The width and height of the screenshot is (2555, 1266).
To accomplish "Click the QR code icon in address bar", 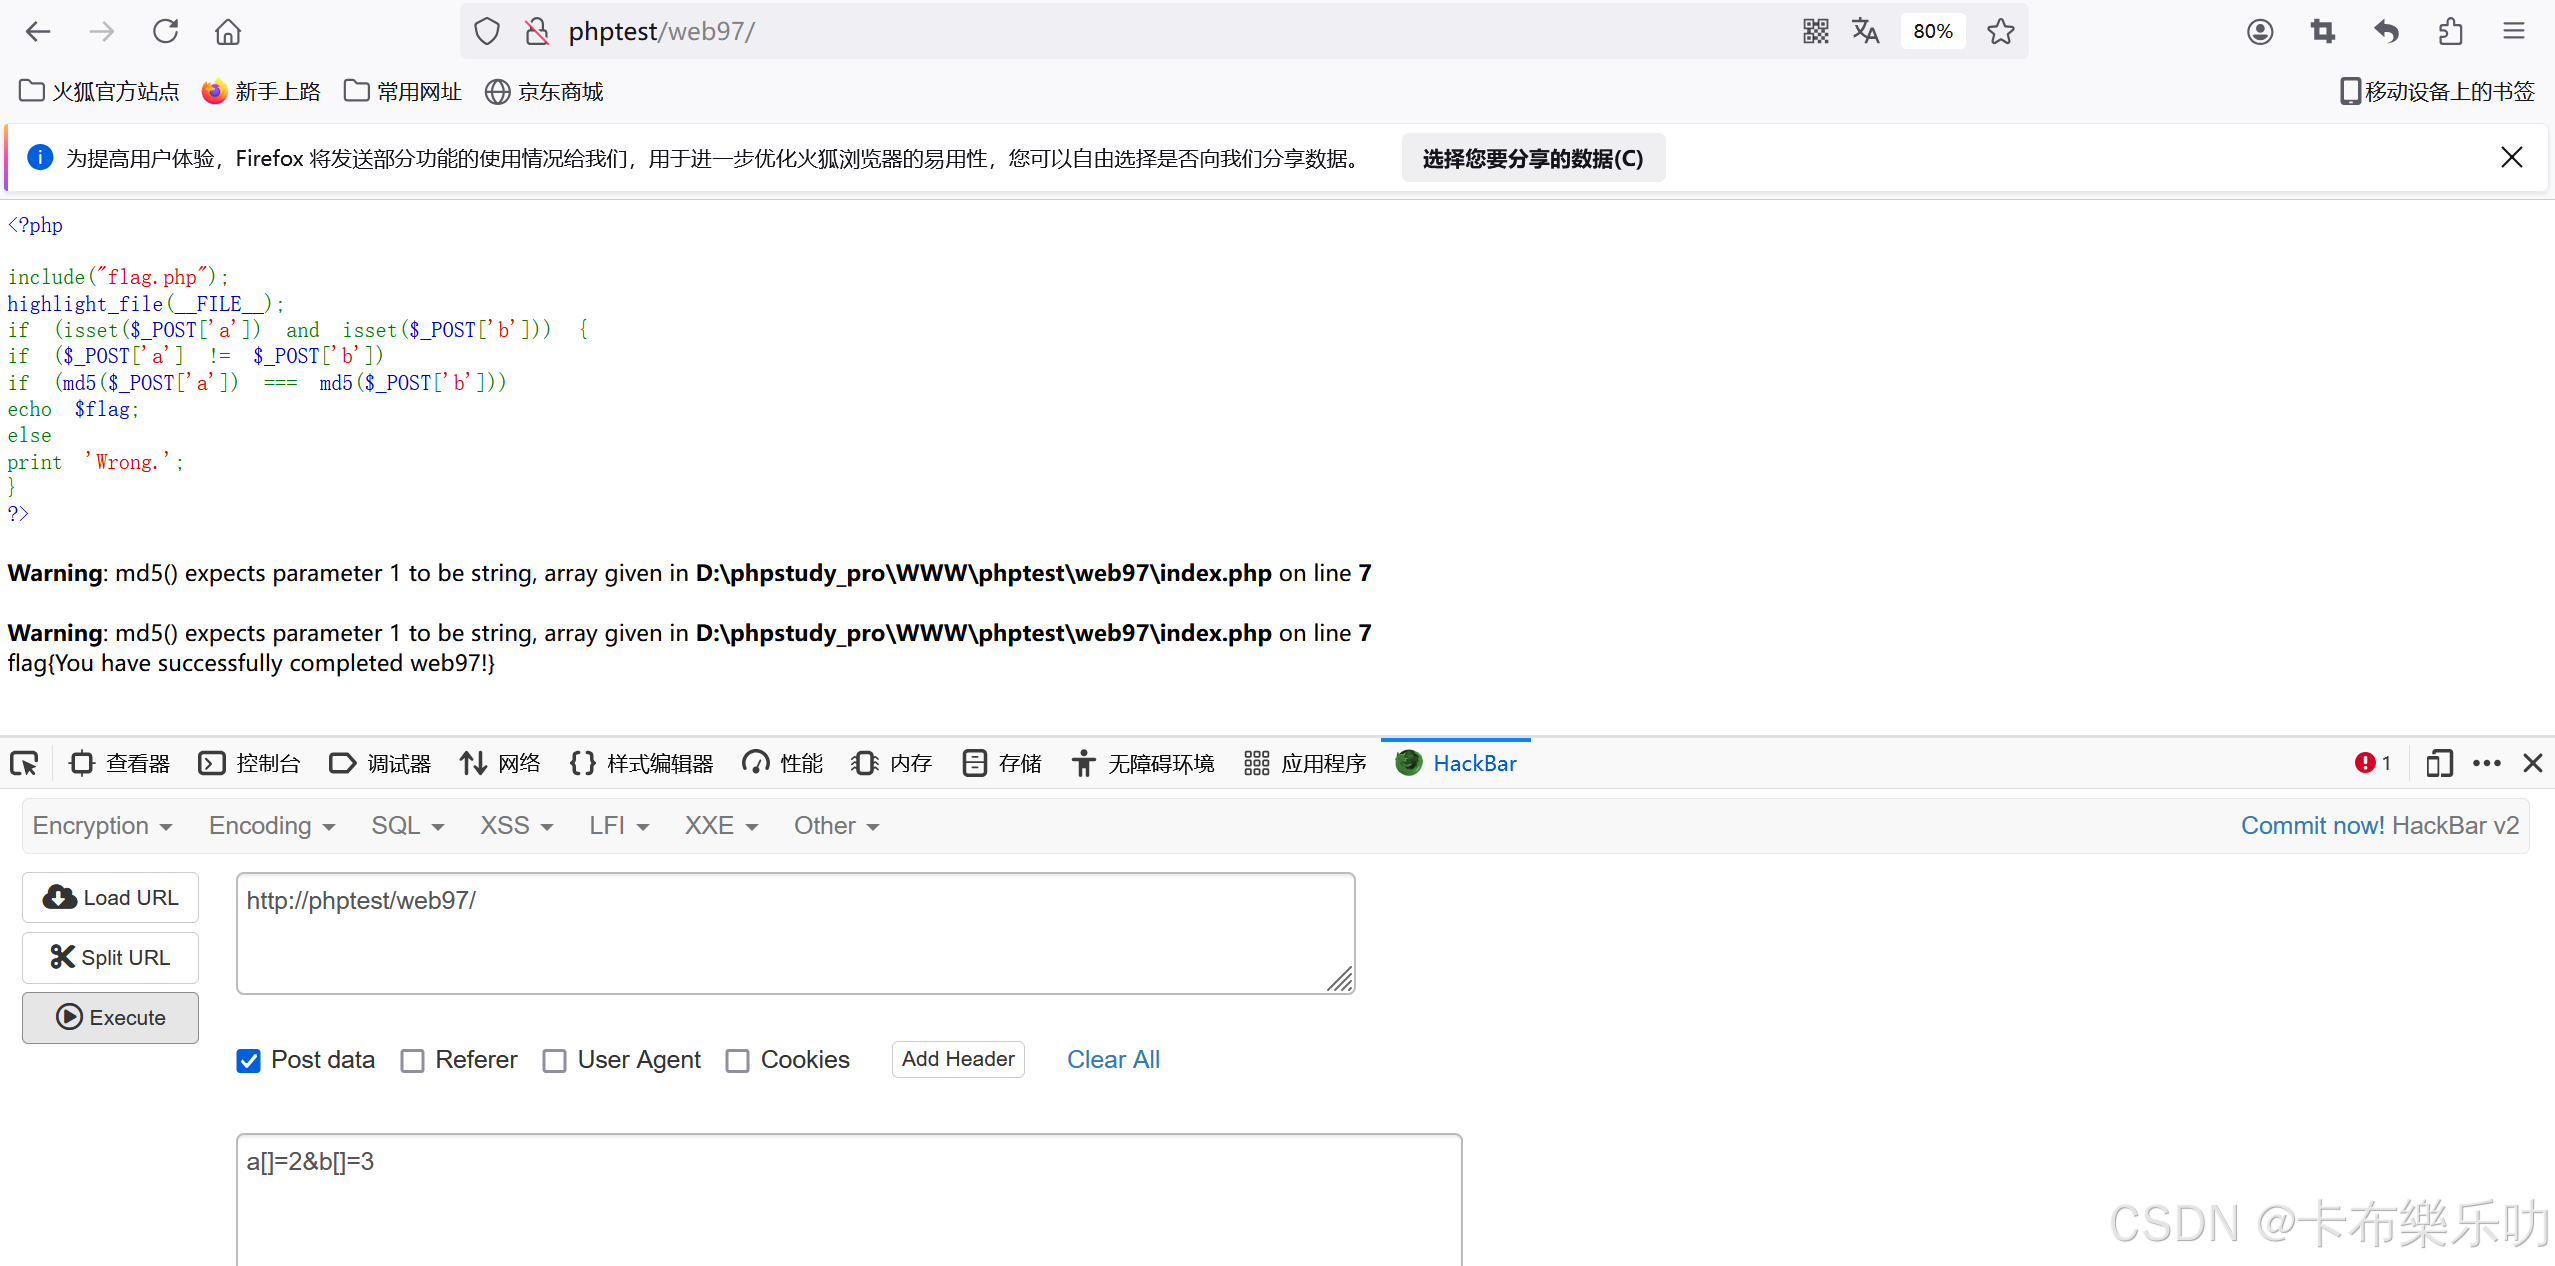I will pyautogui.click(x=1815, y=32).
